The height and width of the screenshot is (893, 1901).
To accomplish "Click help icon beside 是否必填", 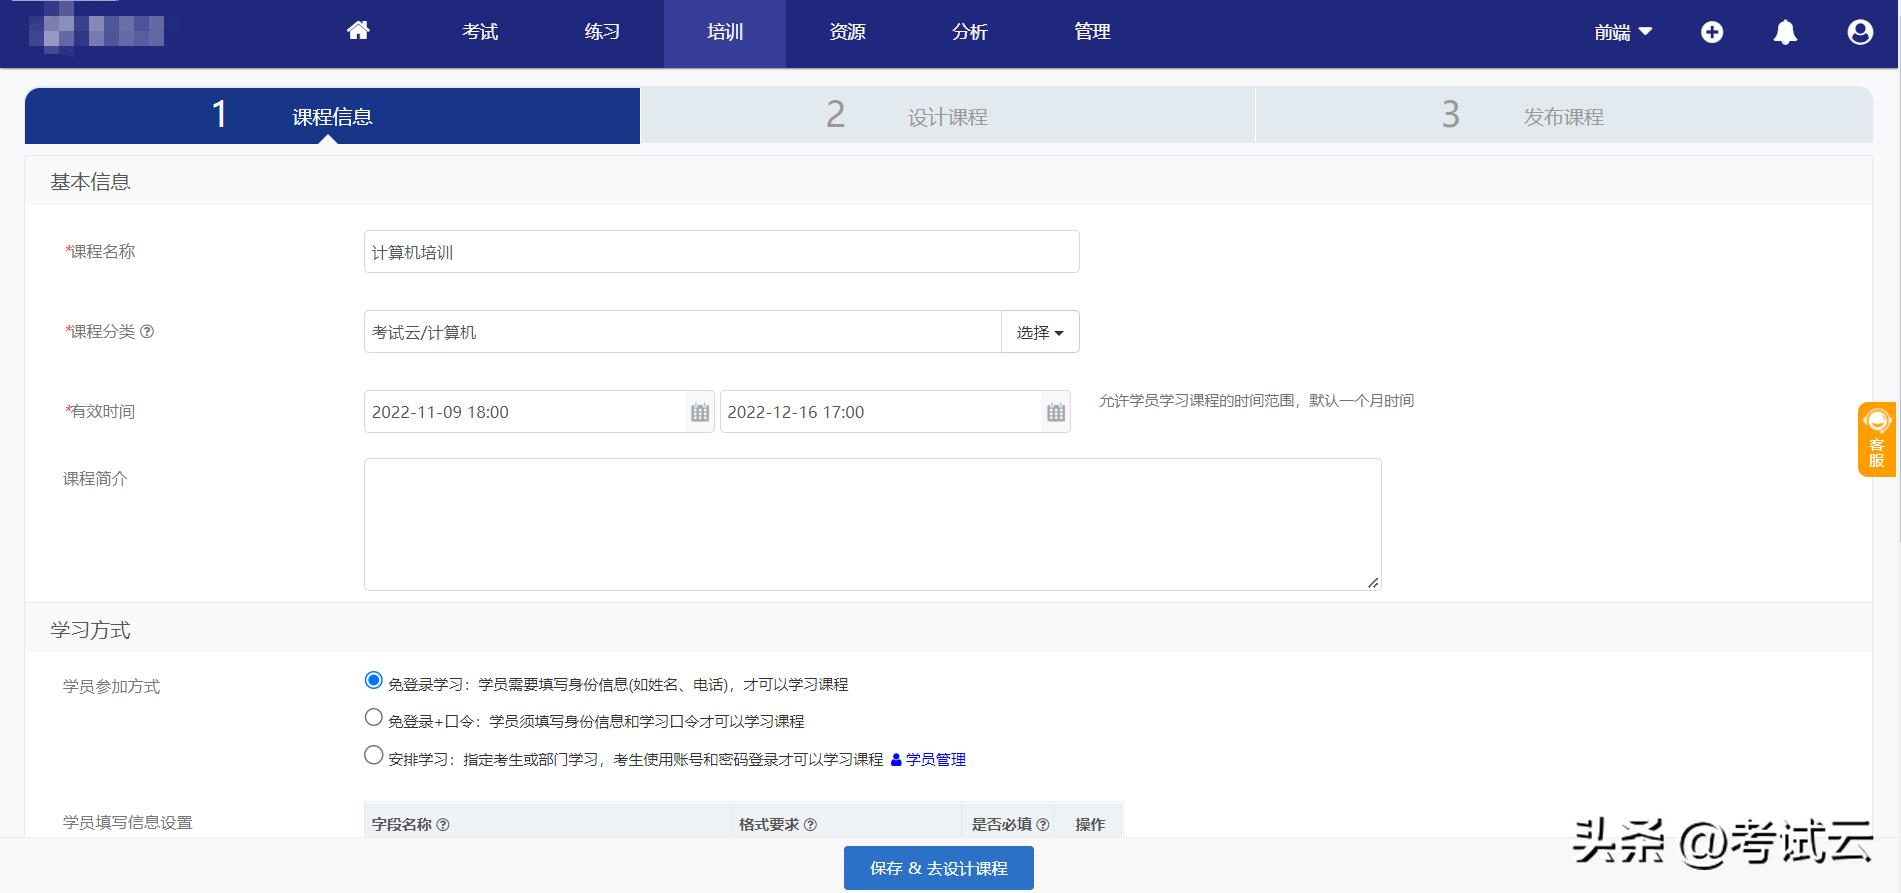I will (1043, 824).
